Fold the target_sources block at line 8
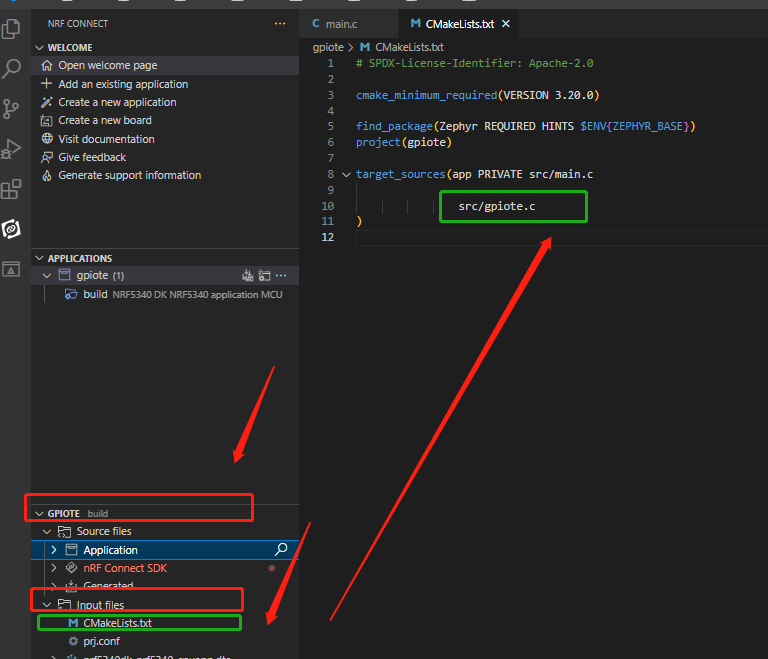This screenshot has height=659, width=768. pyautogui.click(x=346, y=174)
